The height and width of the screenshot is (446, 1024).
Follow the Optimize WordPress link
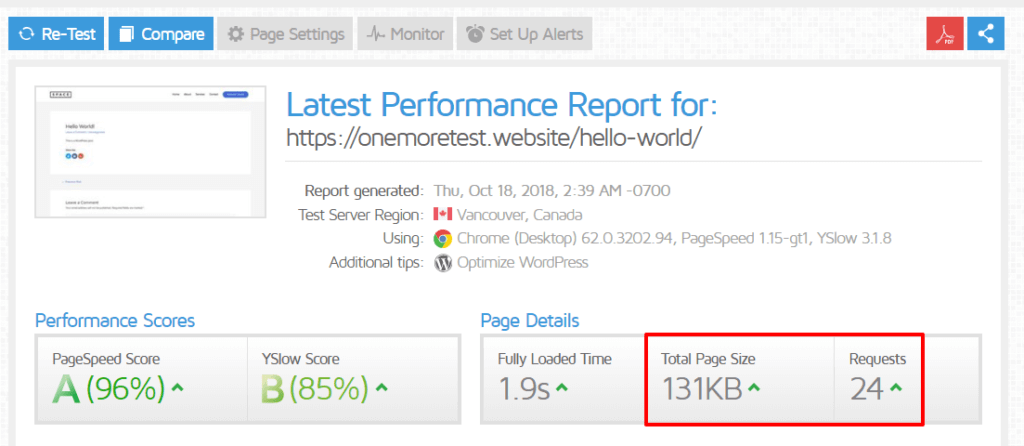coord(522,263)
